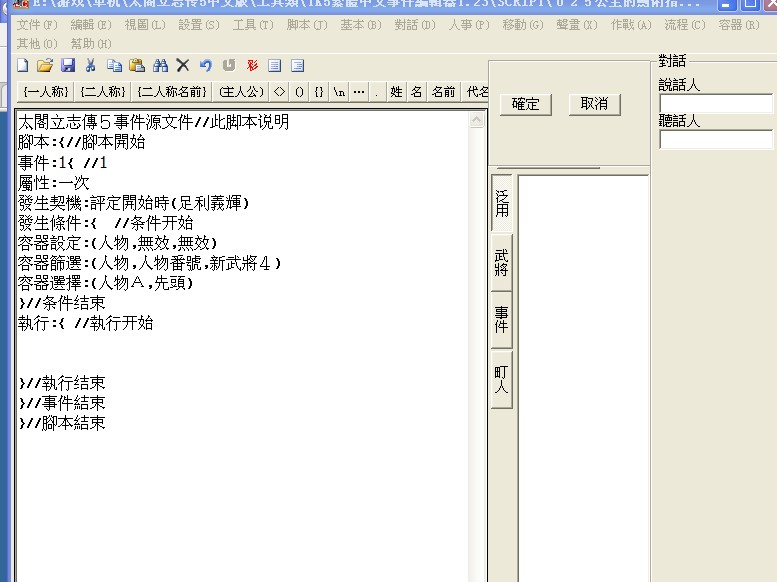Image resolution: width=777 pixels, height=582 pixels.
Task: Click the first document list icon
Action: point(275,65)
